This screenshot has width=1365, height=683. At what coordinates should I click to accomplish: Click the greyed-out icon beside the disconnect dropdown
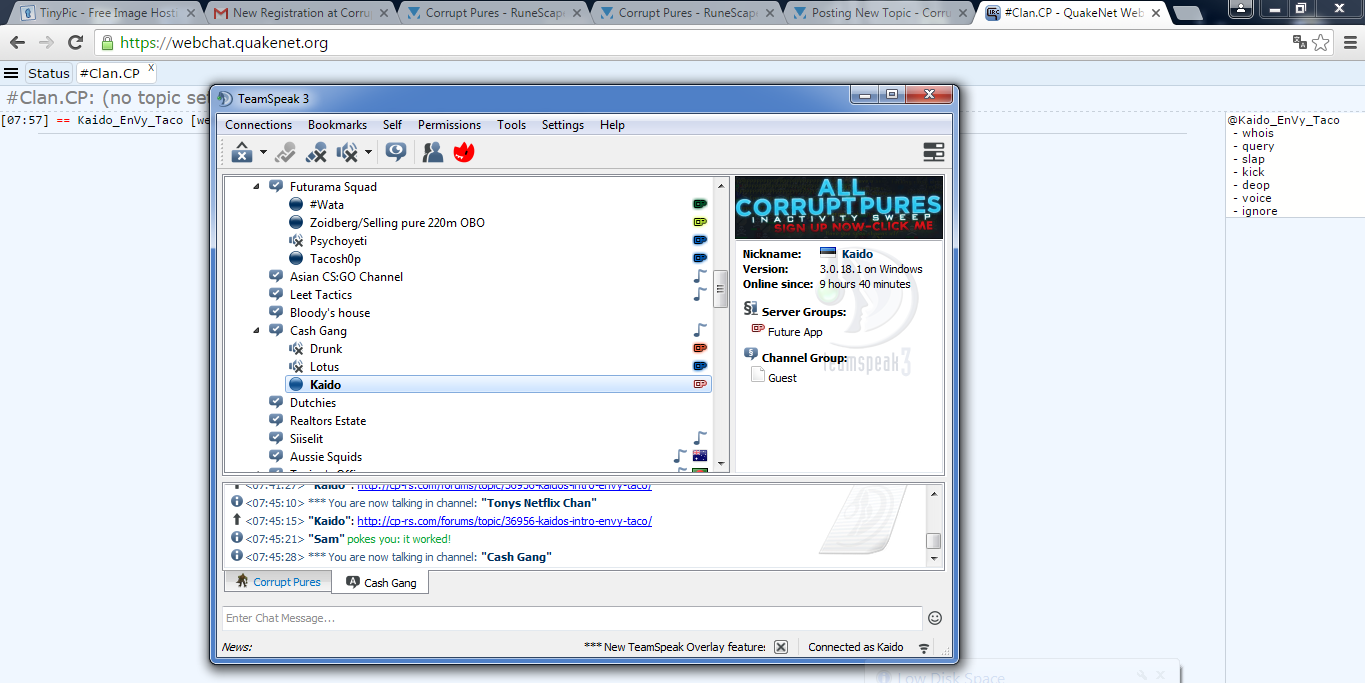pos(285,152)
